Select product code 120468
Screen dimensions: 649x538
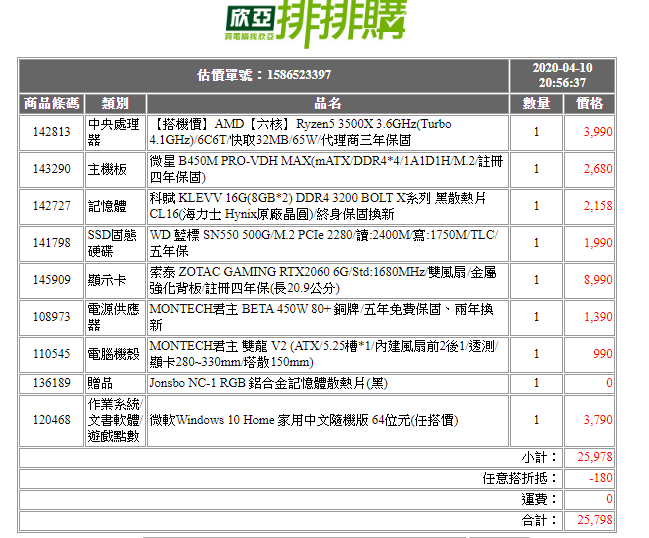coord(52,420)
